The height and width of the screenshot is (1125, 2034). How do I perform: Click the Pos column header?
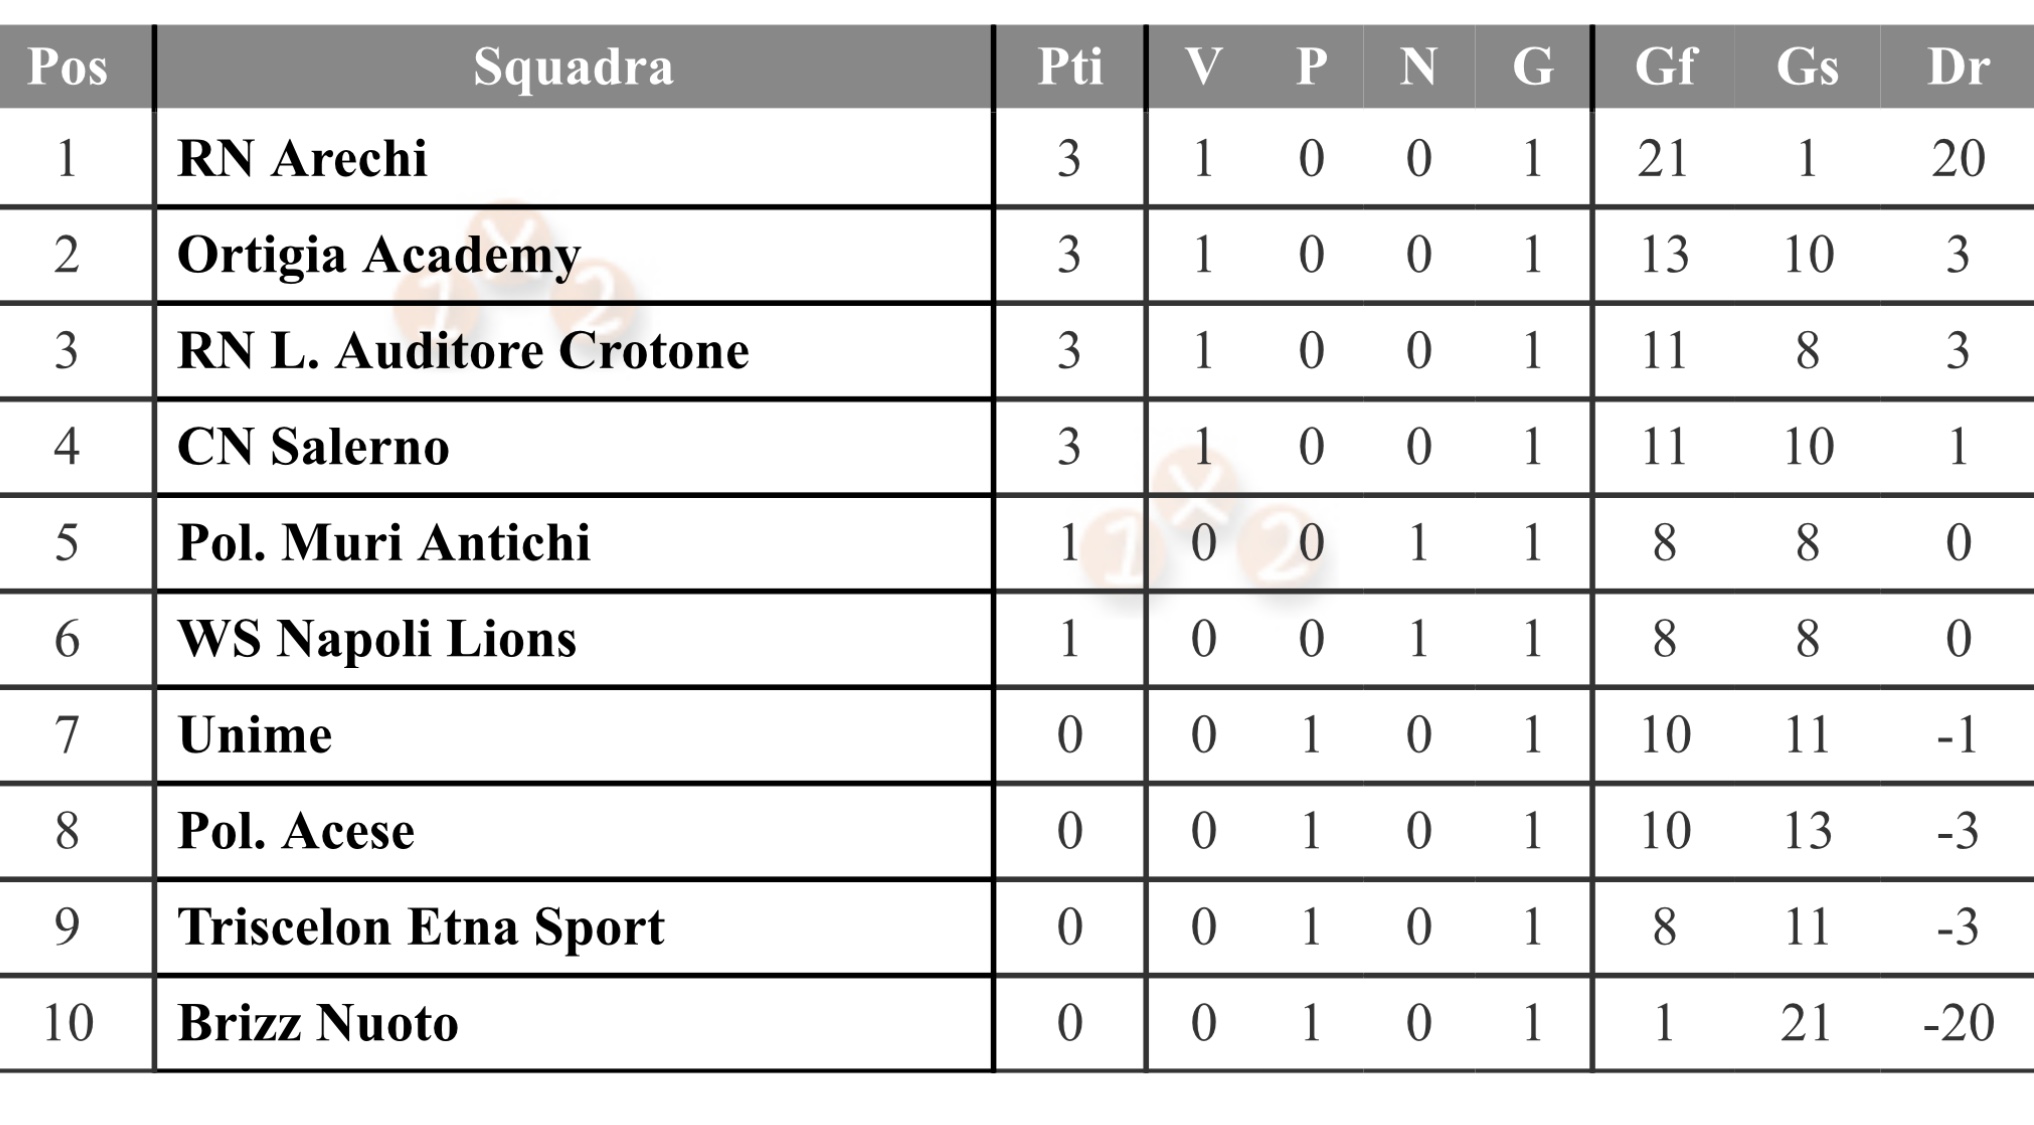point(67,67)
